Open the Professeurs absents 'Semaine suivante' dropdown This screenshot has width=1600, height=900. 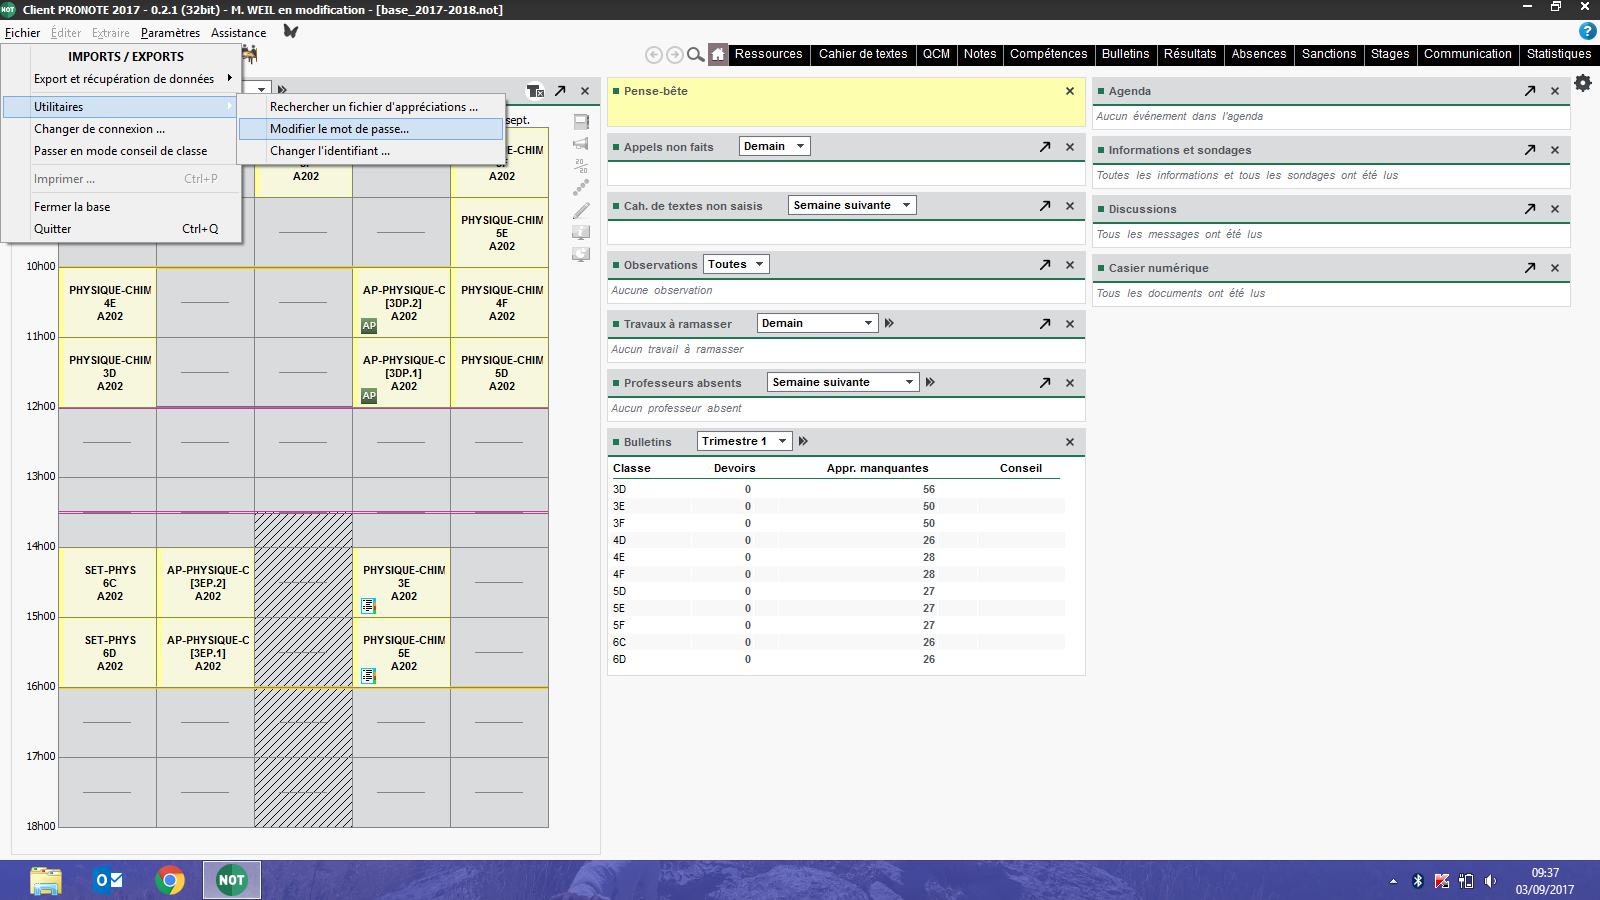point(842,382)
